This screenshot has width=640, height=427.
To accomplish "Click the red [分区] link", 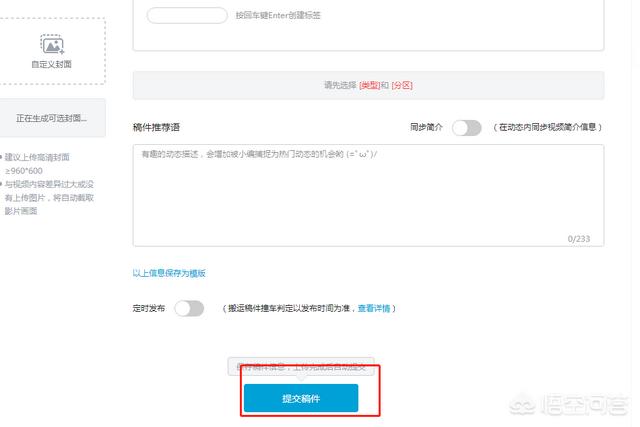I will (x=402, y=85).
